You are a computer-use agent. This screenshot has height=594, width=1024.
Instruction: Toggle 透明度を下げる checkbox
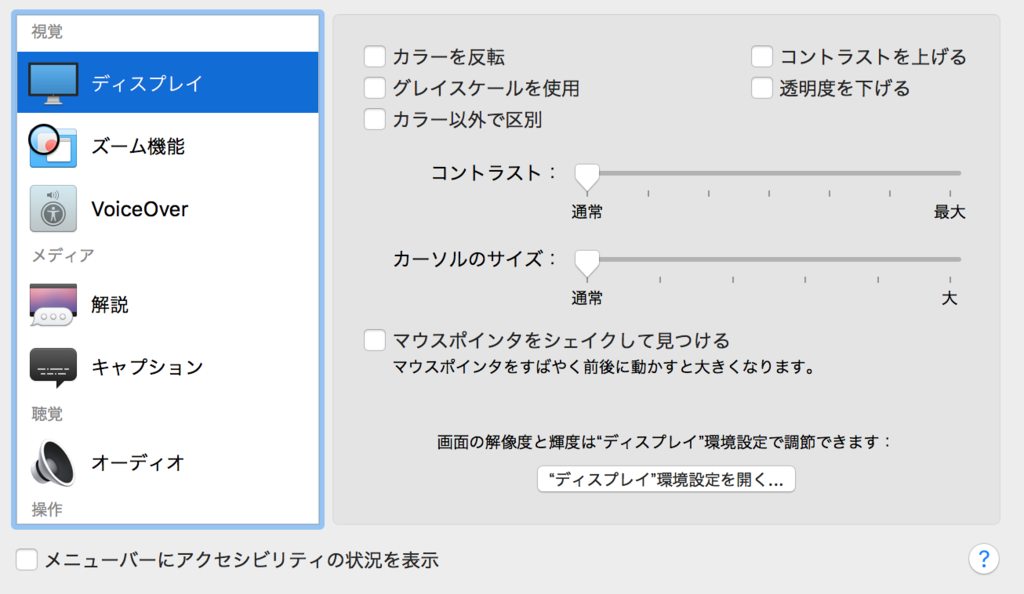point(761,88)
